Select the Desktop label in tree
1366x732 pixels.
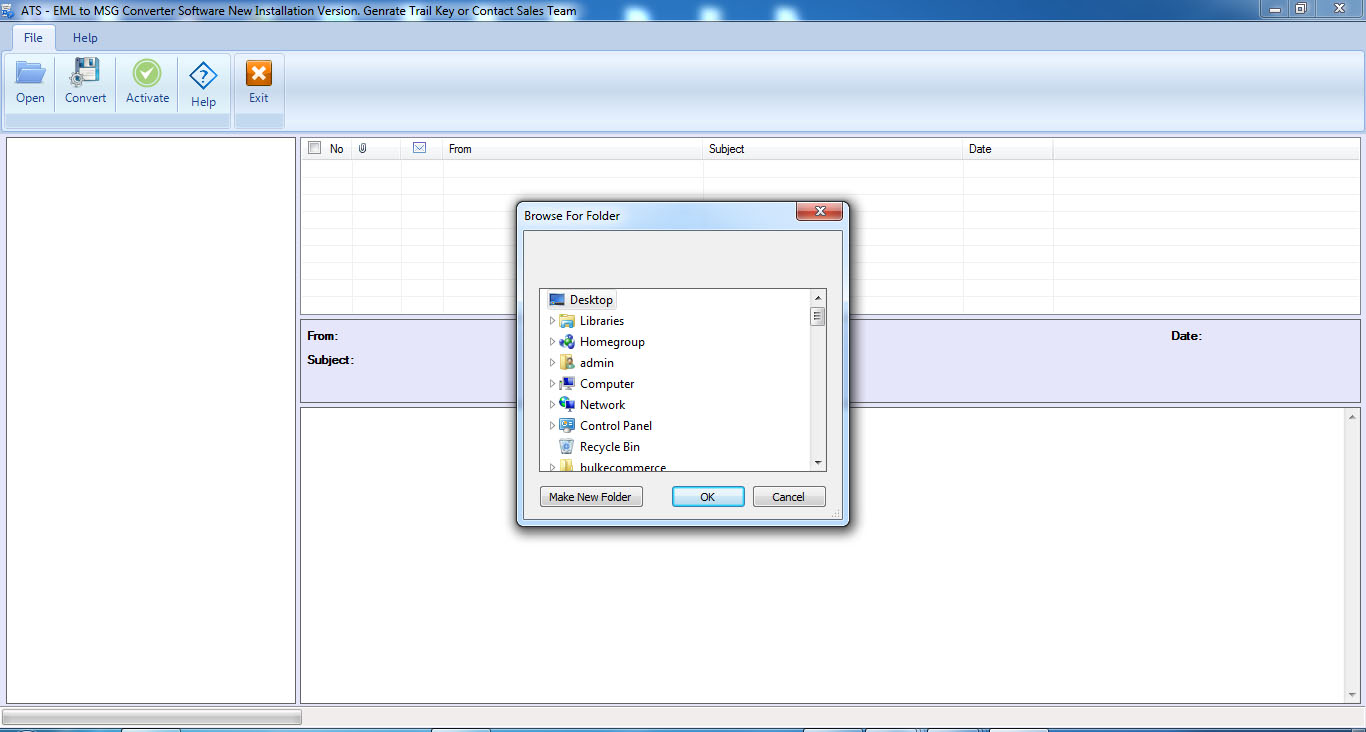[591, 300]
